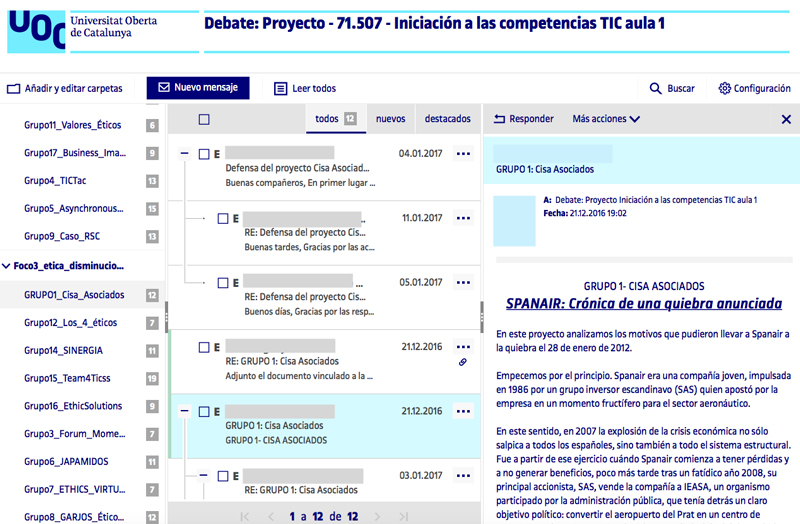
Task: Collapse the Foco3_etica_disminucio... folder
Action: click(6, 266)
